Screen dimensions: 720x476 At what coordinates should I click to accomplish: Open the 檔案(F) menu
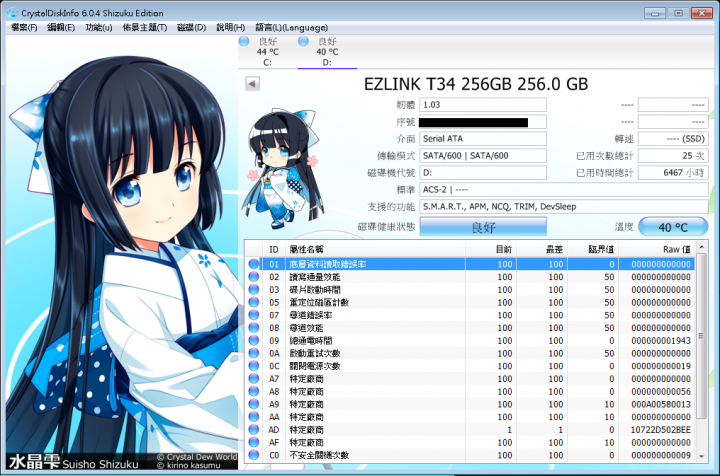pos(24,28)
